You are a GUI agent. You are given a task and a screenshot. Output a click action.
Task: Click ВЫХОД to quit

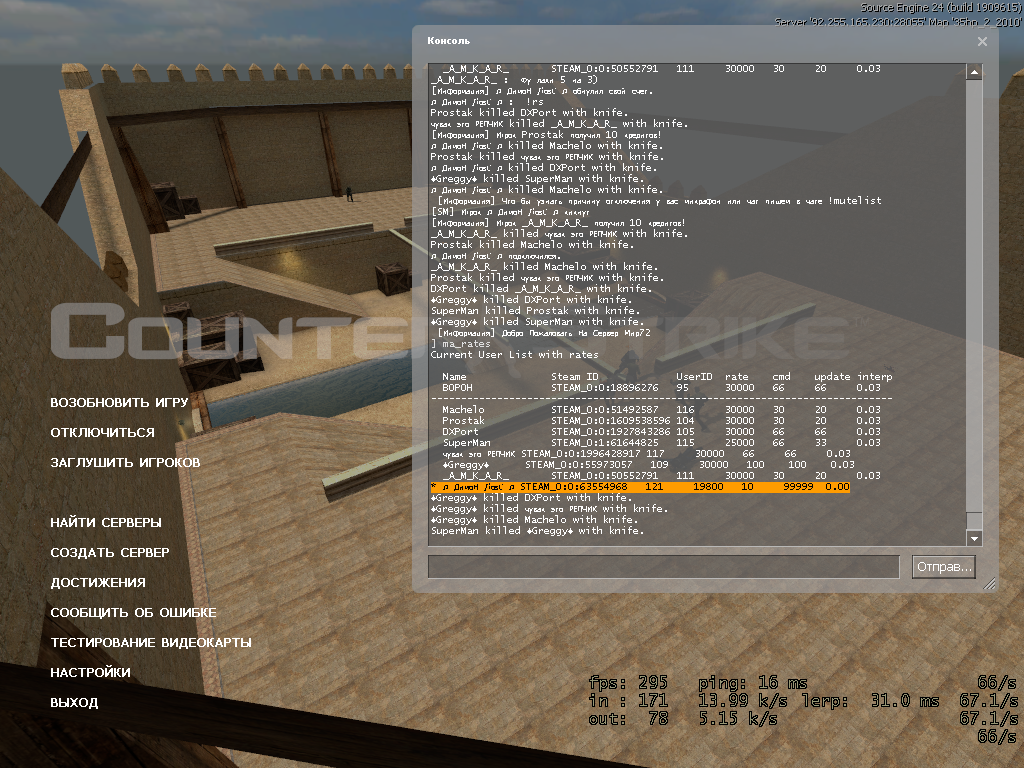pyautogui.click(x=74, y=703)
